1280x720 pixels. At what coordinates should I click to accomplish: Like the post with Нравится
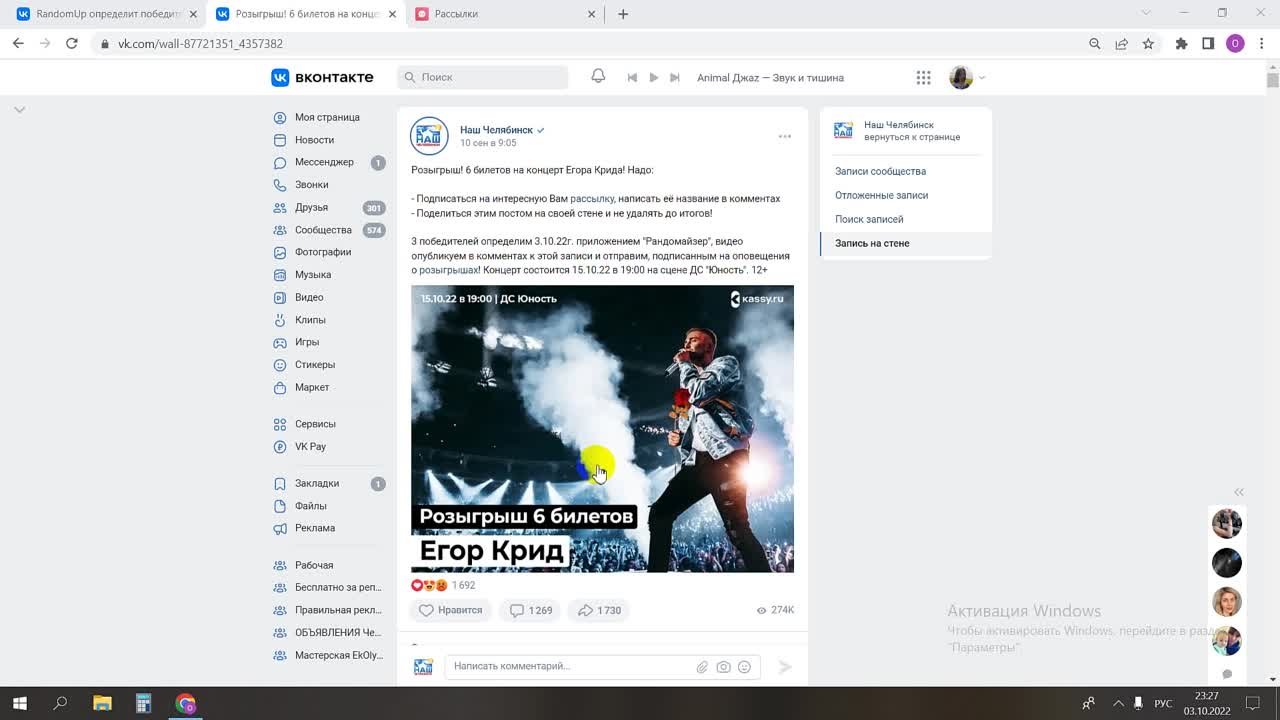tap(451, 610)
